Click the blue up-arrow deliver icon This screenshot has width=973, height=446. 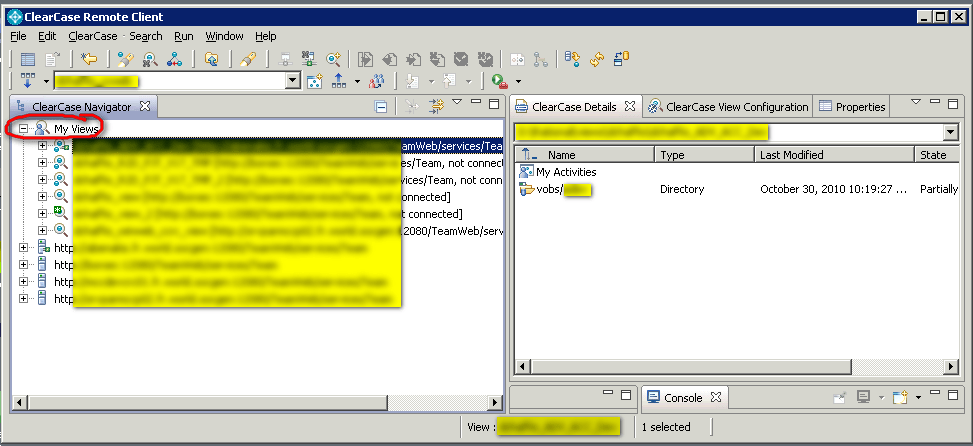339,81
